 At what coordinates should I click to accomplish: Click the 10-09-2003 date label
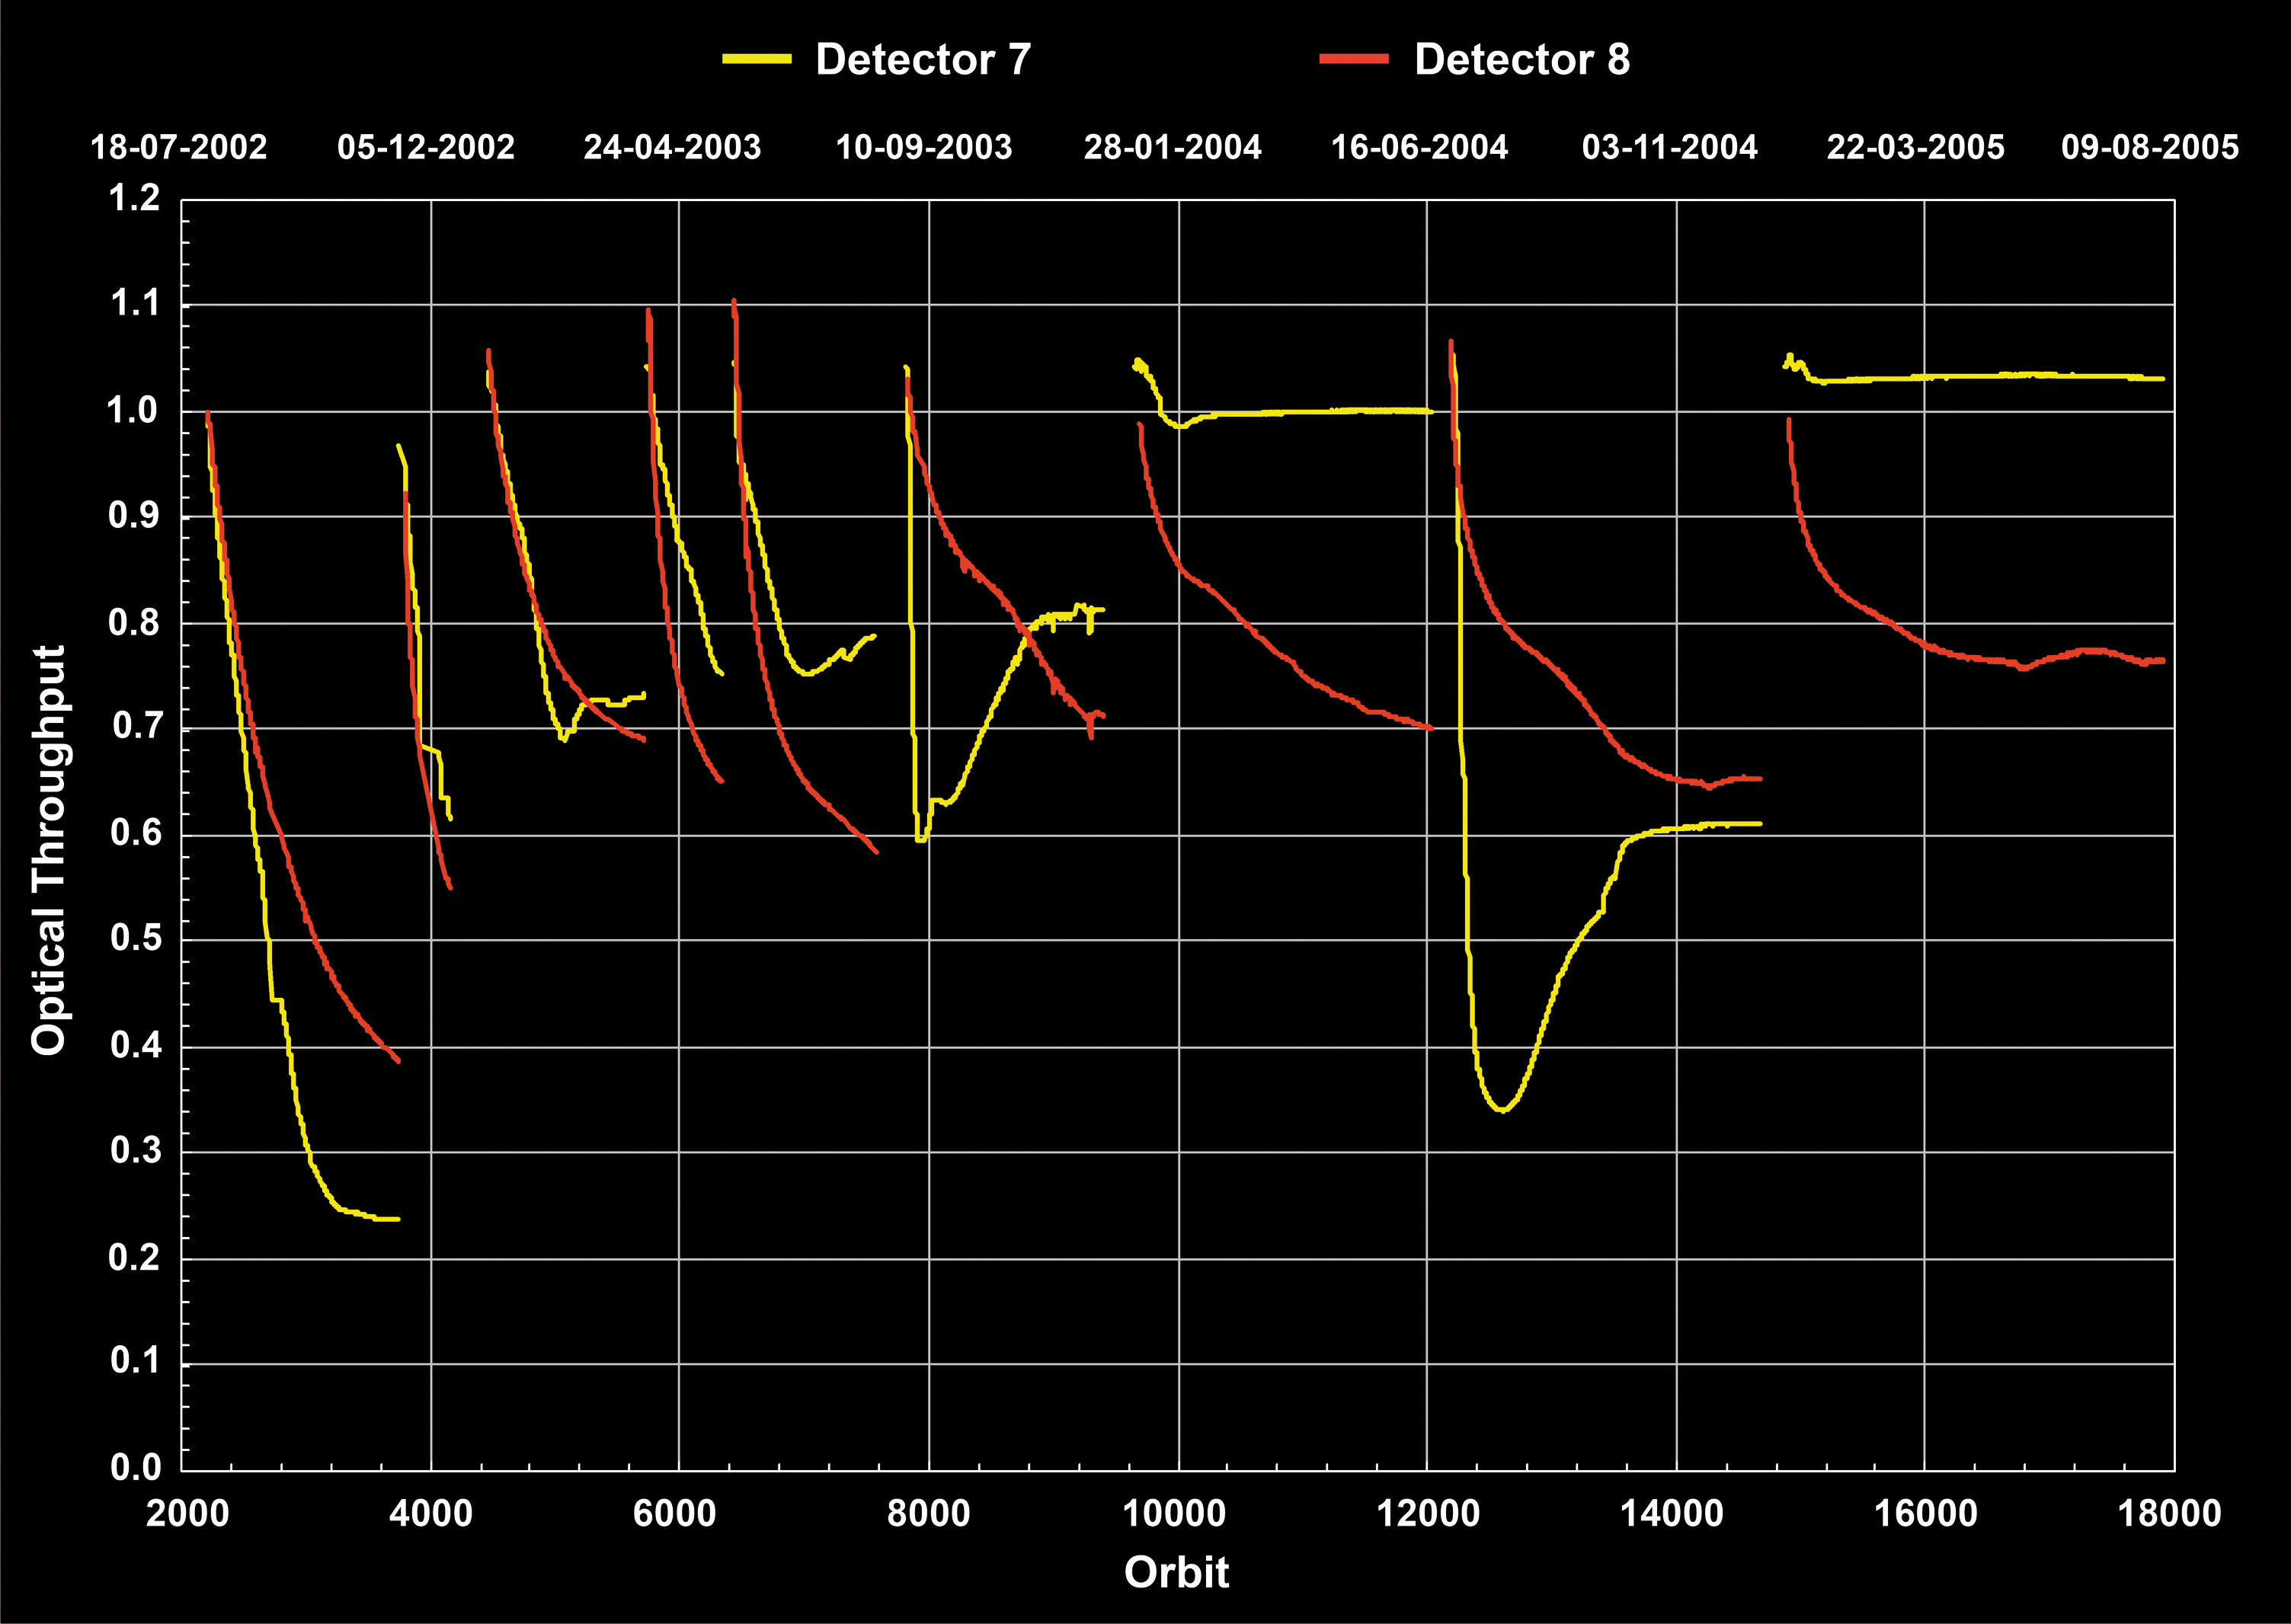tap(924, 148)
